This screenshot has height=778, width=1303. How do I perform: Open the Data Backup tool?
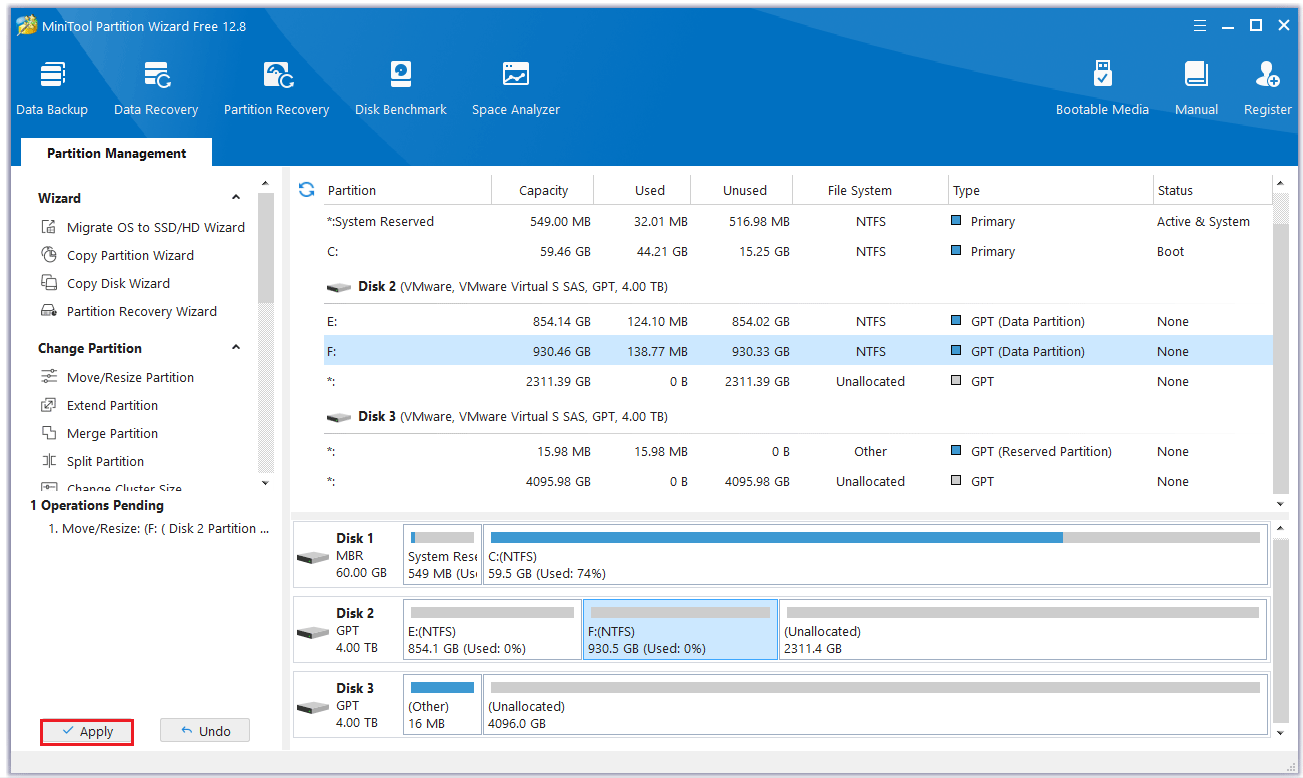(52, 88)
